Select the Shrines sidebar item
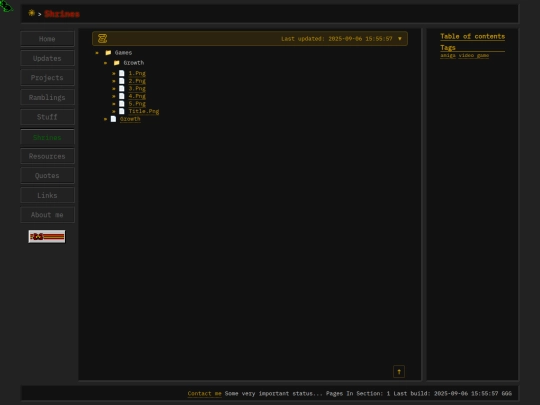 coord(47,137)
